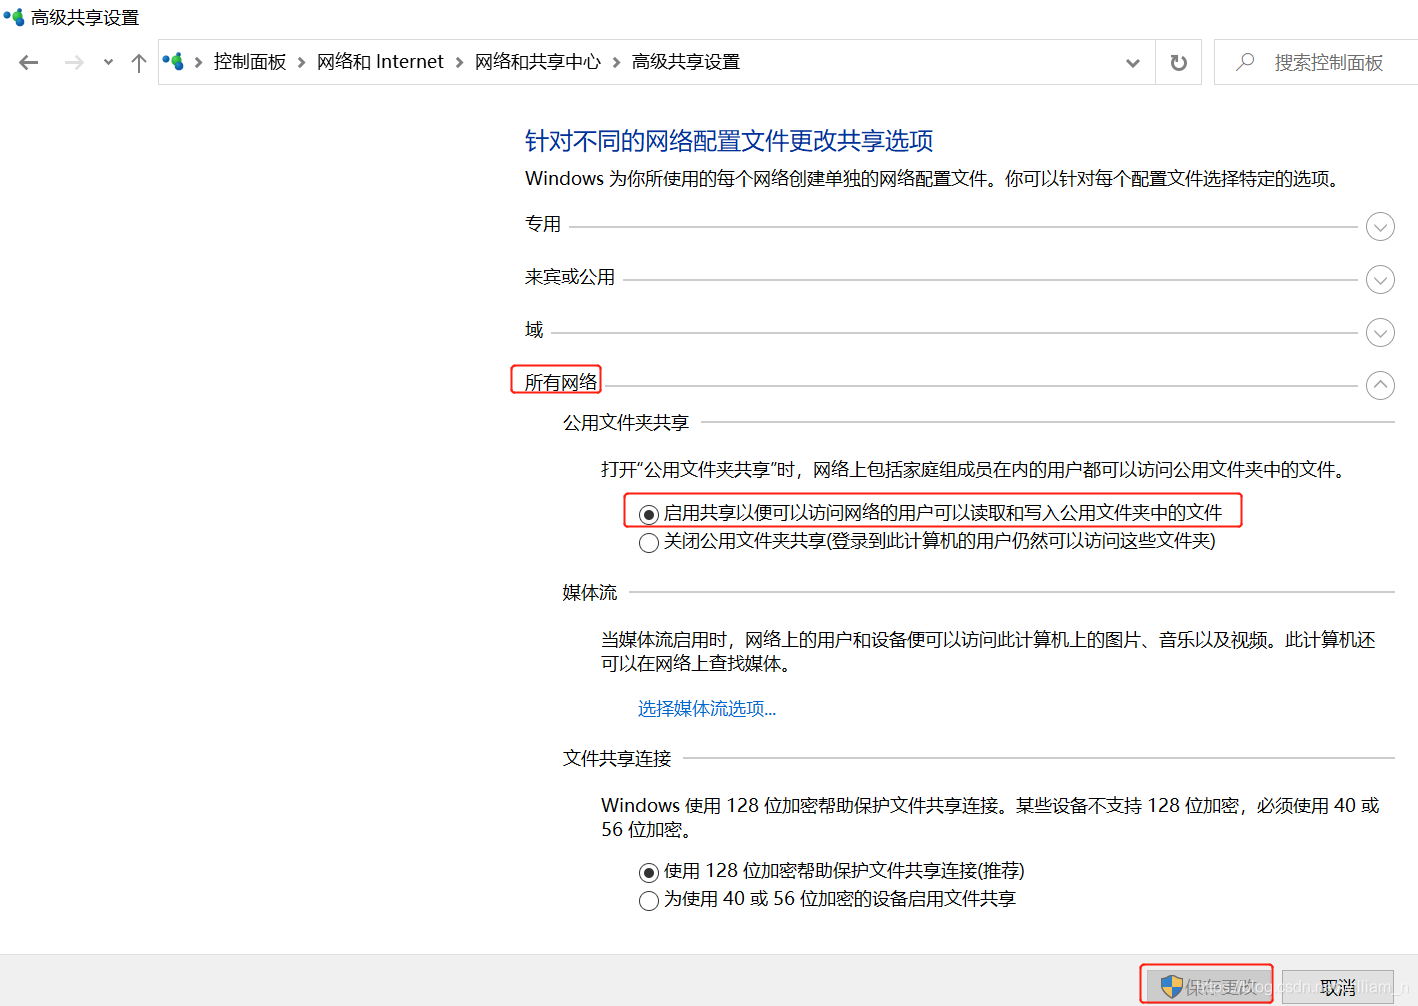Click the 域 profile label
Screen dimensions: 1418x1006
(534, 329)
